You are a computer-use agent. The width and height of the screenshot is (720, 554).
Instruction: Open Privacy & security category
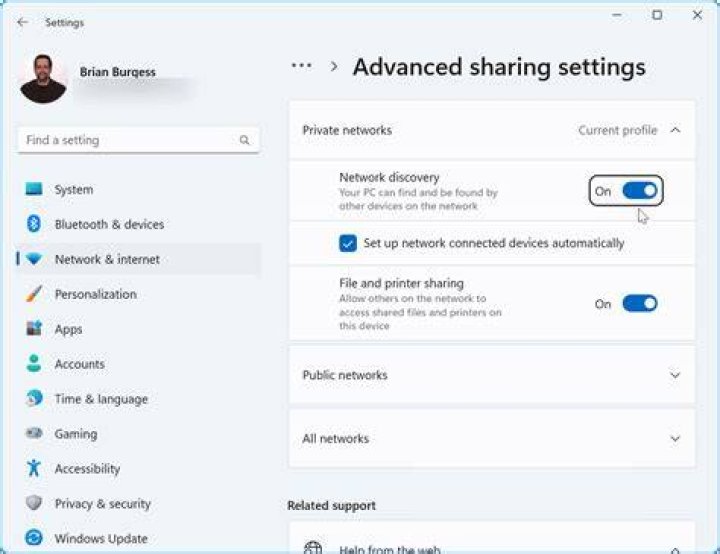[138, 503]
